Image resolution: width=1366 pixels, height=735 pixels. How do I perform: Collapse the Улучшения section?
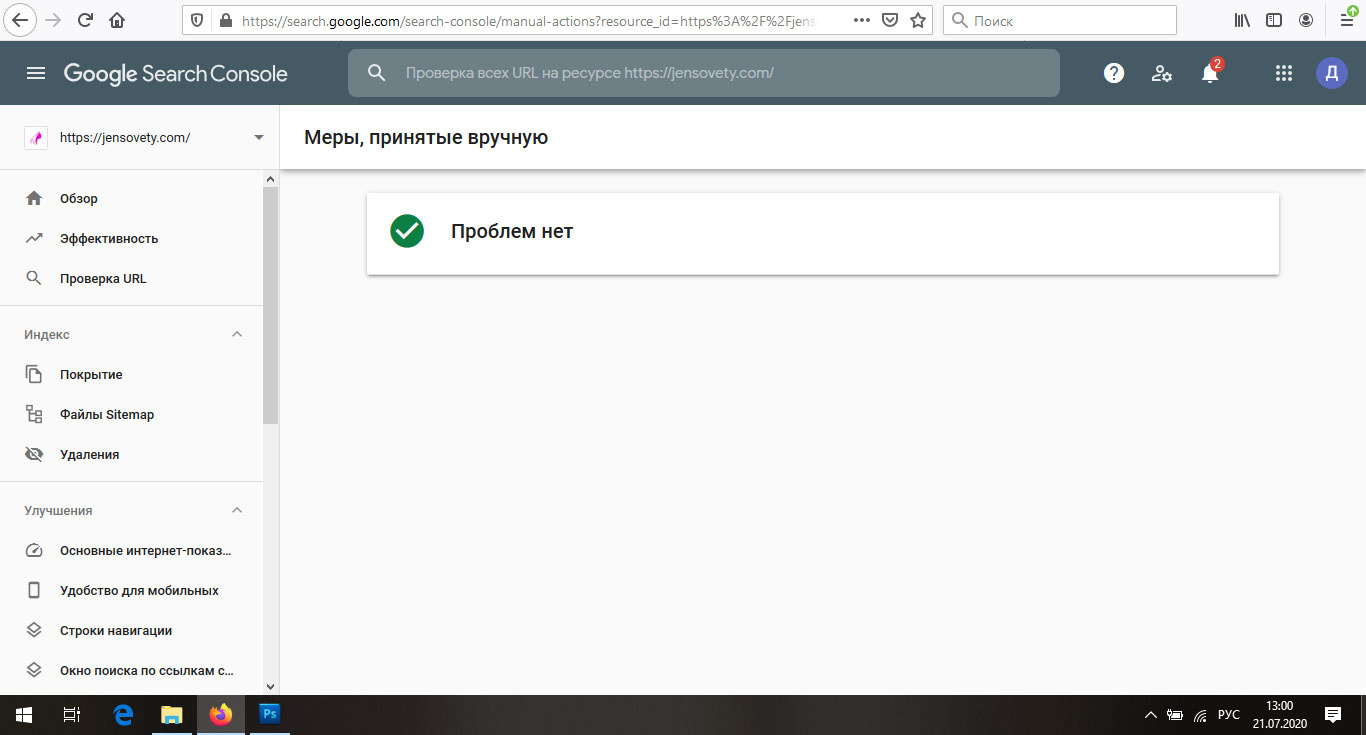(237, 510)
